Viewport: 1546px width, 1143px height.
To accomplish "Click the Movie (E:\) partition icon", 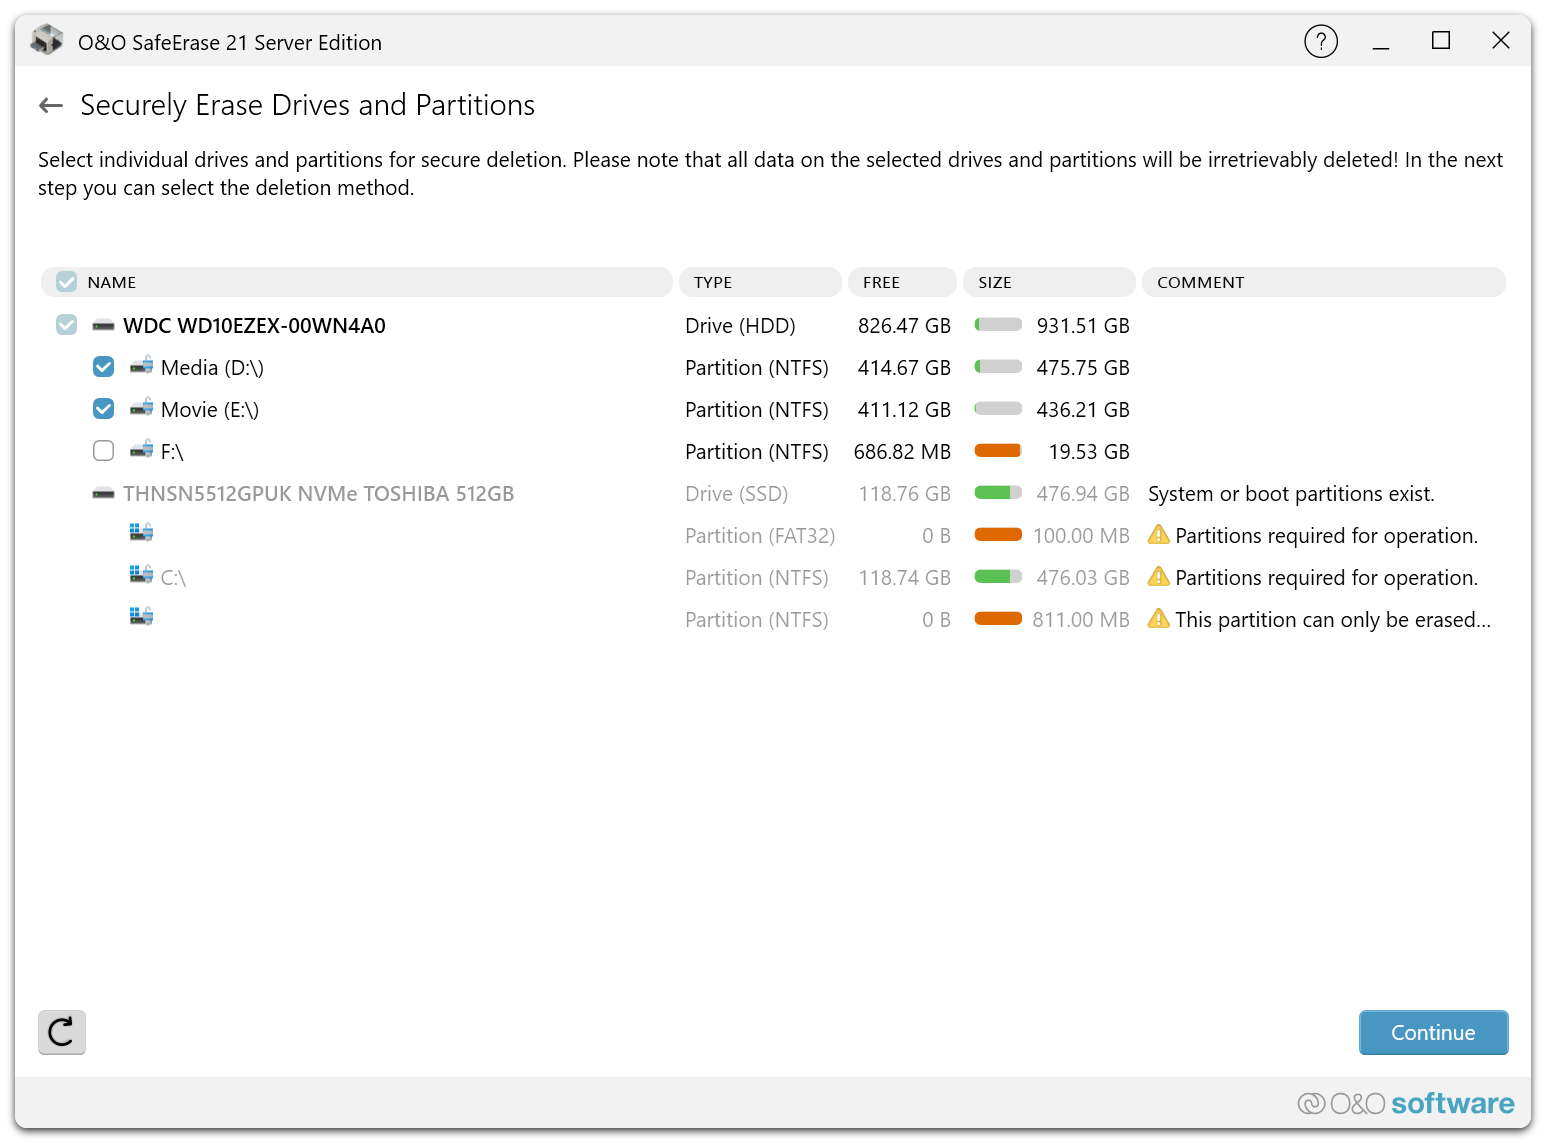I will (141, 408).
